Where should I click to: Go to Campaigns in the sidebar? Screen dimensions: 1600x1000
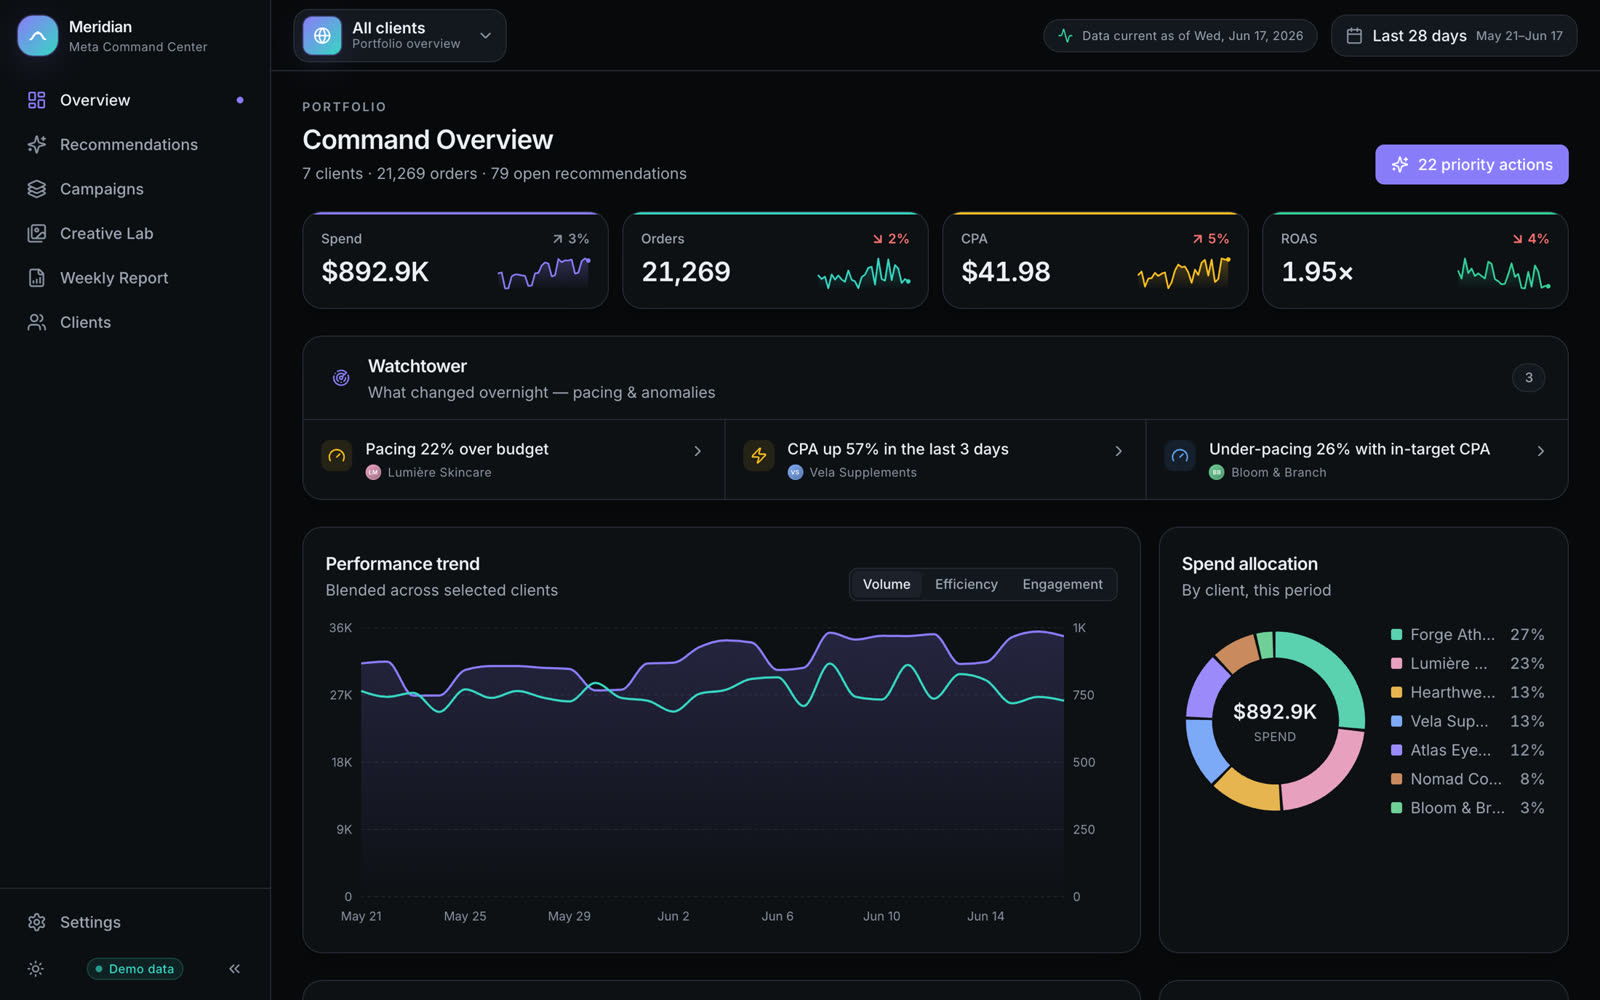click(x=135, y=189)
